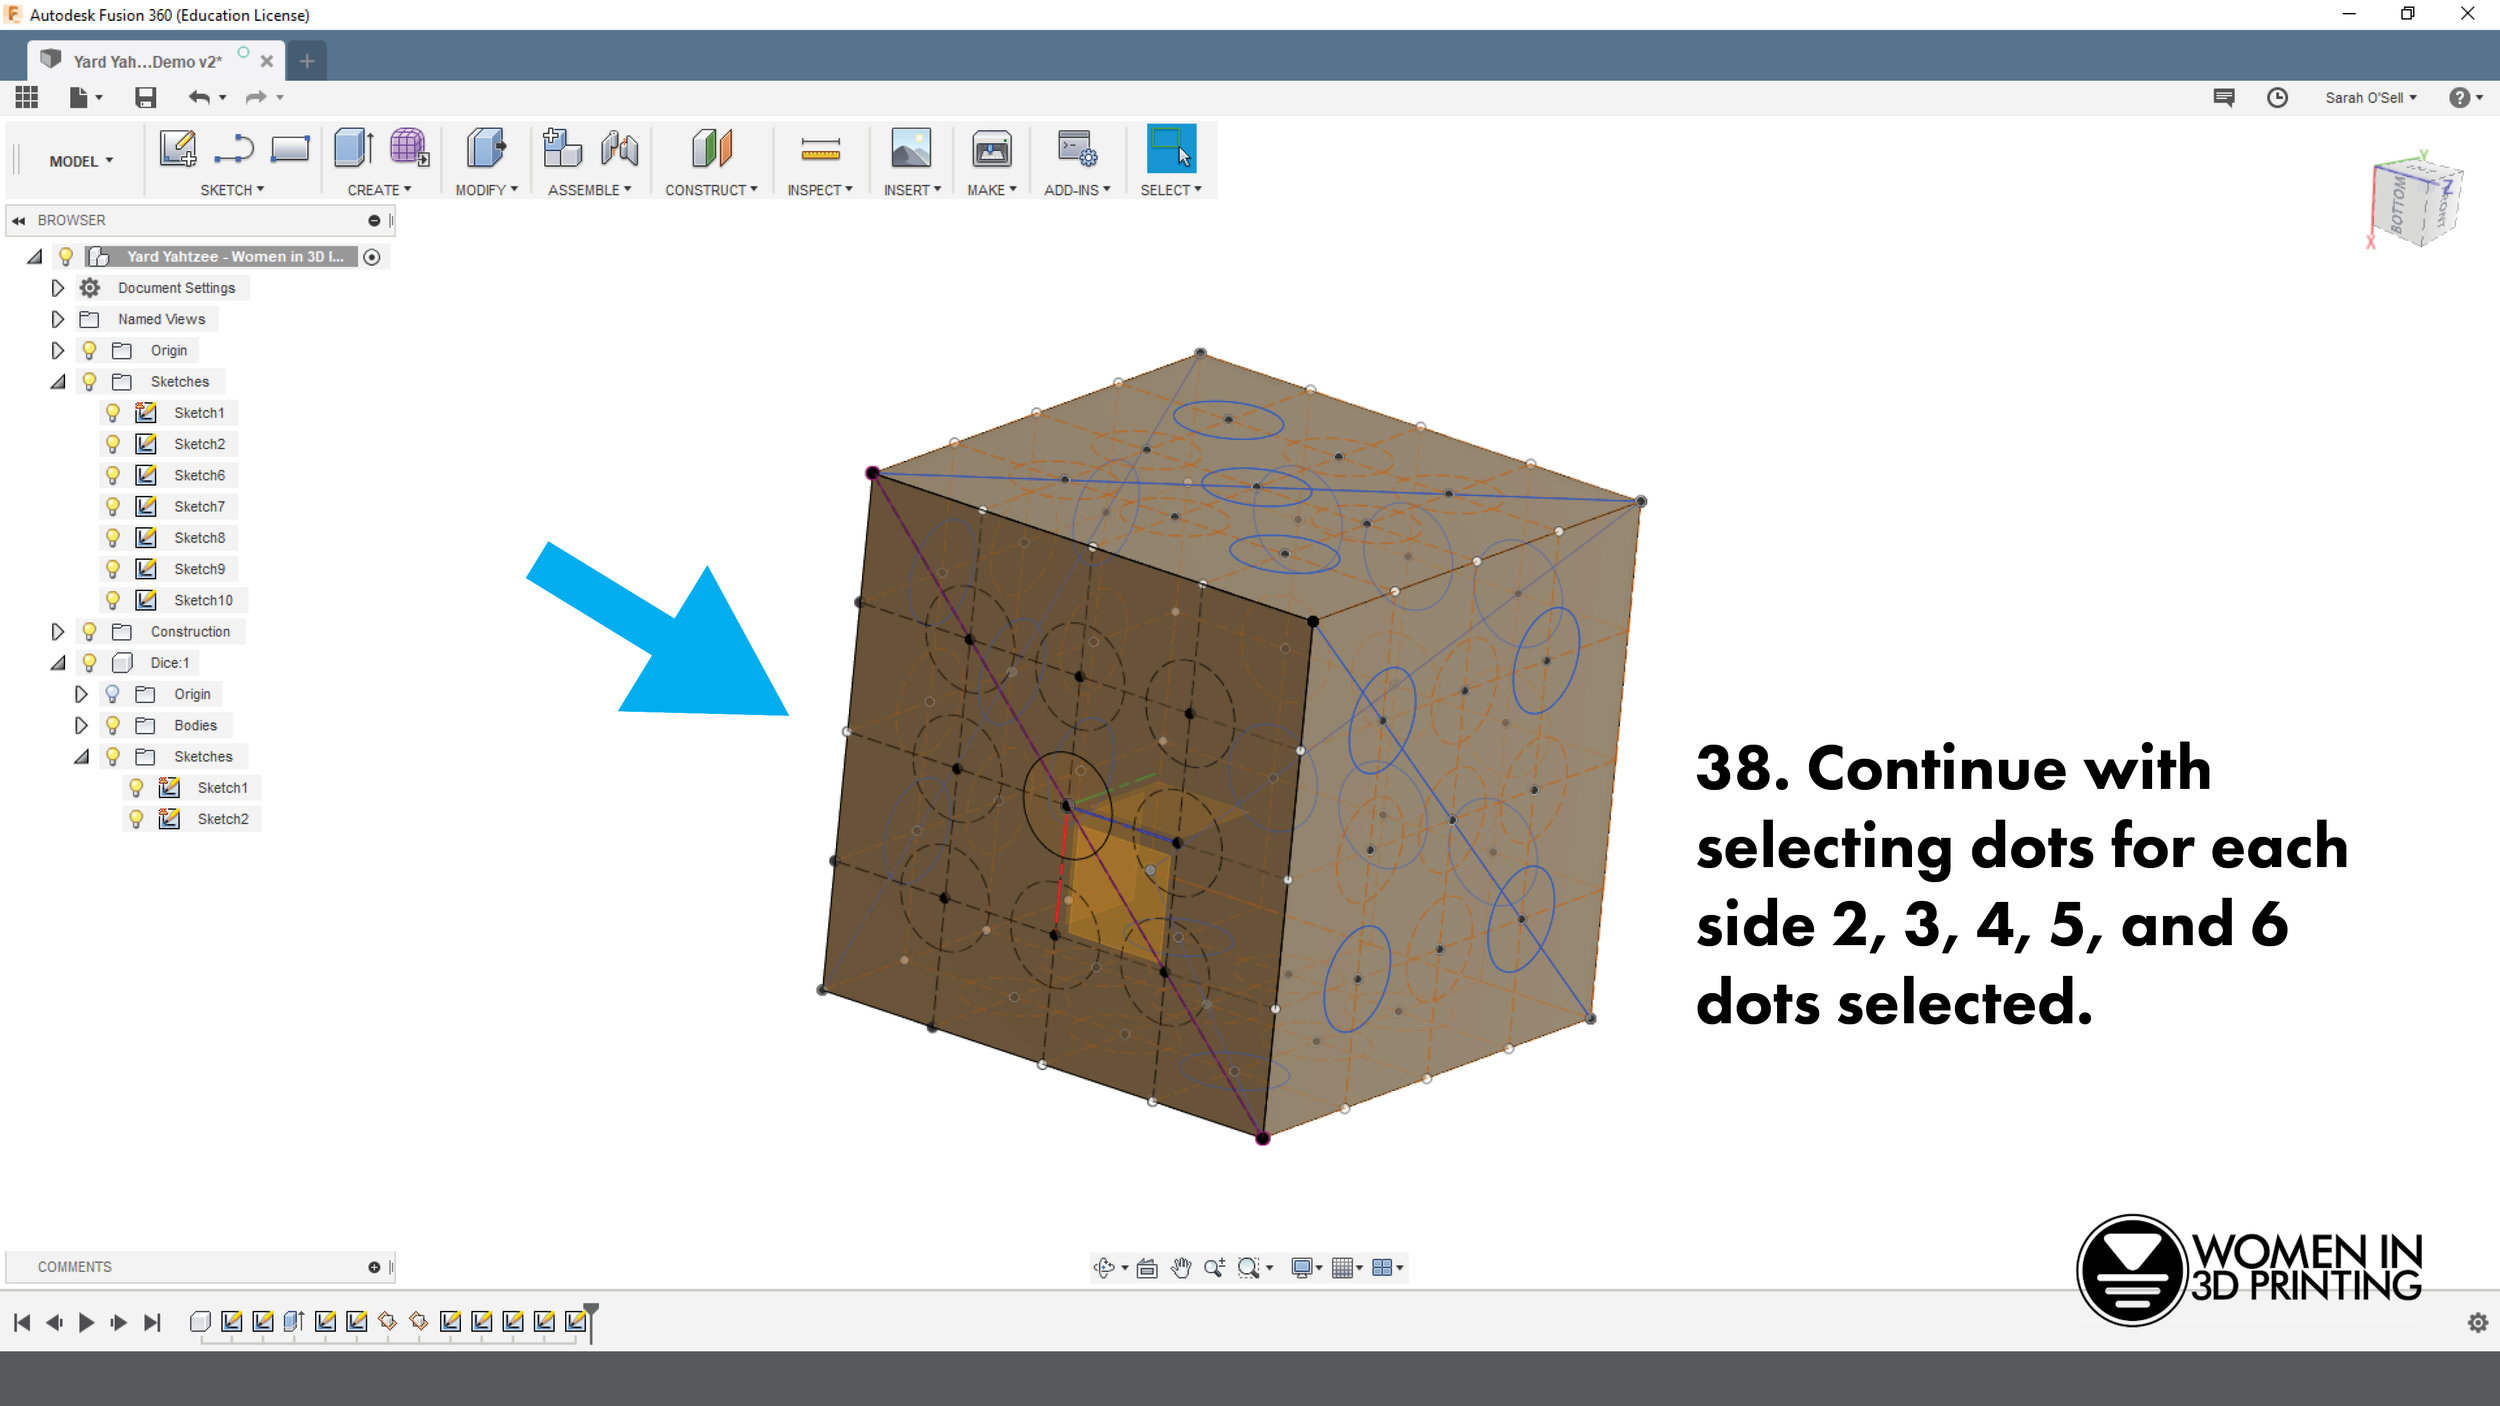Toggle visibility bulb for Bodies folder

click(x=113, y=725)
